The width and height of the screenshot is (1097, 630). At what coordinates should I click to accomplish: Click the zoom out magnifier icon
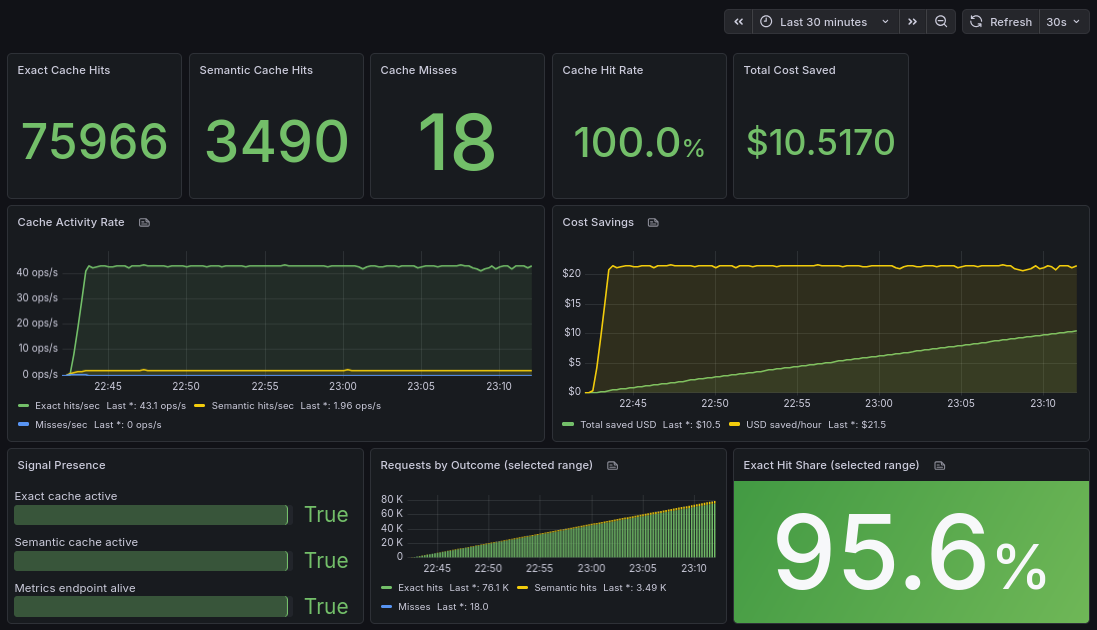[941, 21]
